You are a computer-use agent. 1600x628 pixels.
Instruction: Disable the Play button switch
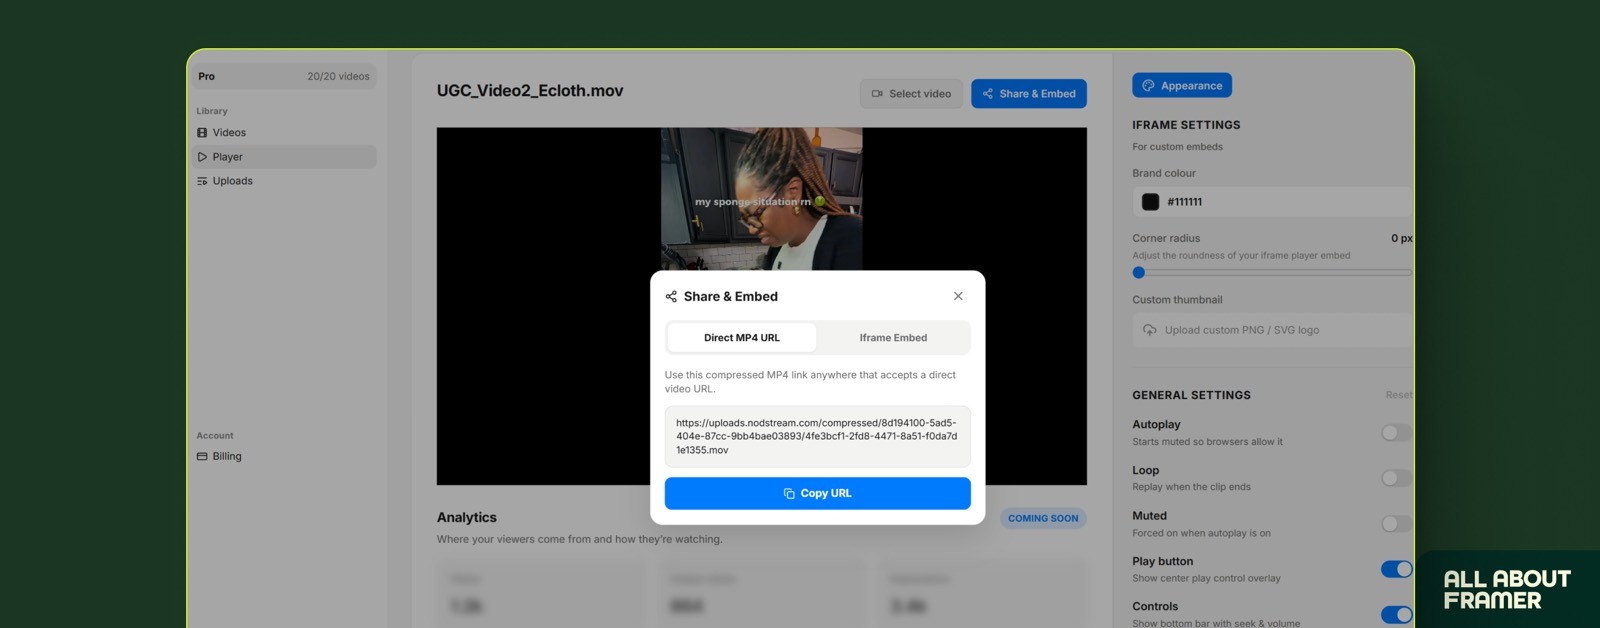(x=1396, y=569)
